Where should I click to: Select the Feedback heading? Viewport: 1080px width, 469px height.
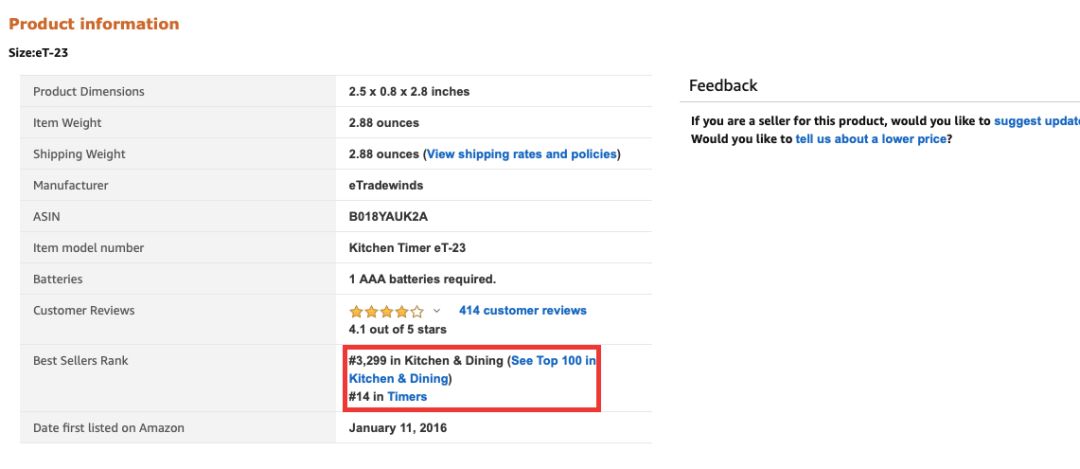(723, 86)
